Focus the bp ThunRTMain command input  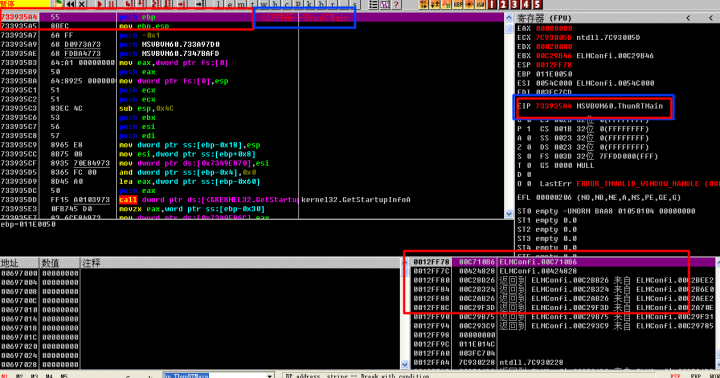(214, 376)
